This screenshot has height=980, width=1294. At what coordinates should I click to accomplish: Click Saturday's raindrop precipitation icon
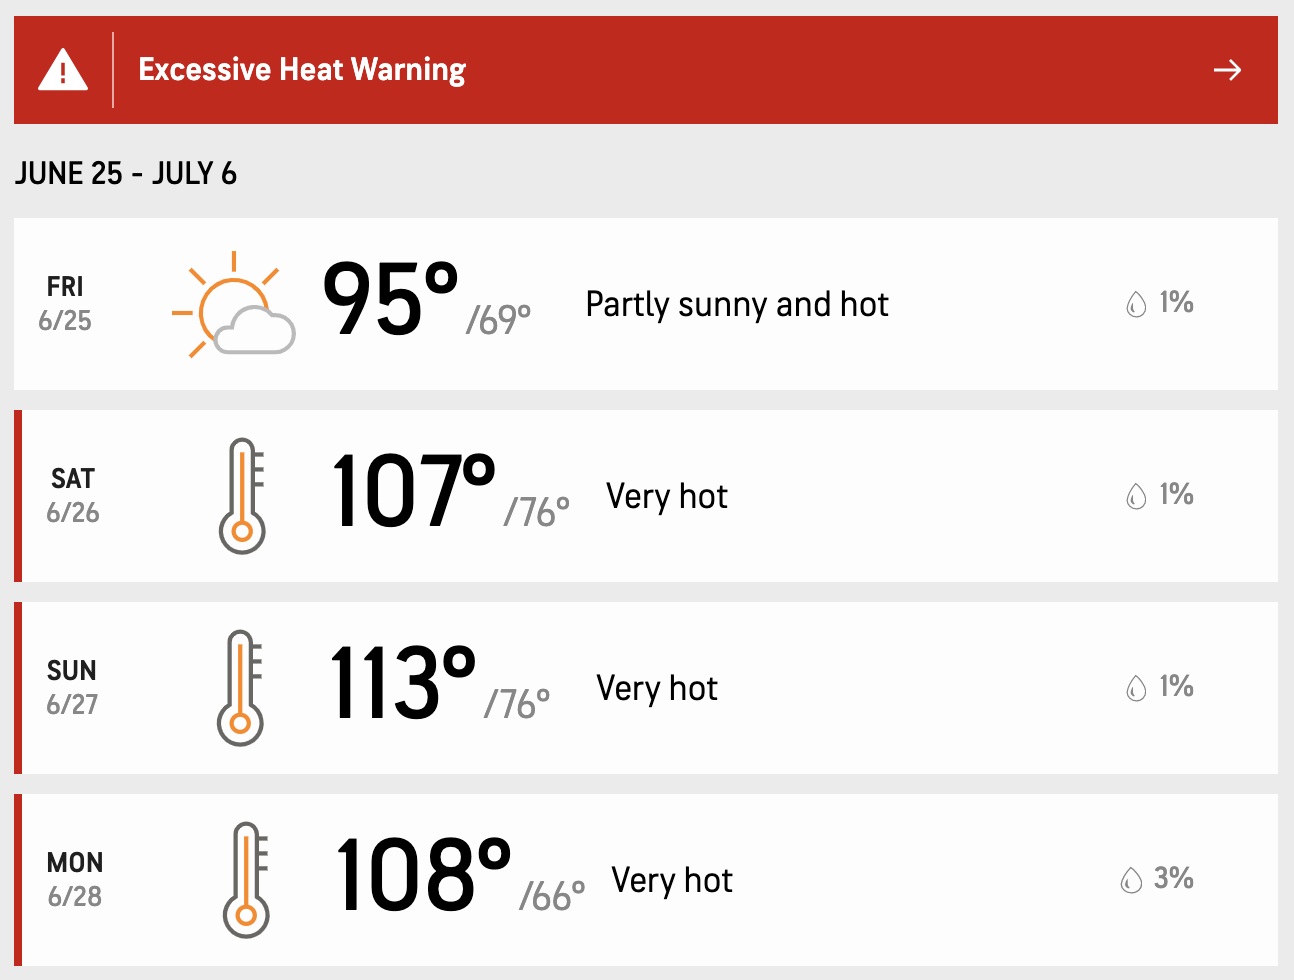pyautogui.click(x=1136, y=496)
